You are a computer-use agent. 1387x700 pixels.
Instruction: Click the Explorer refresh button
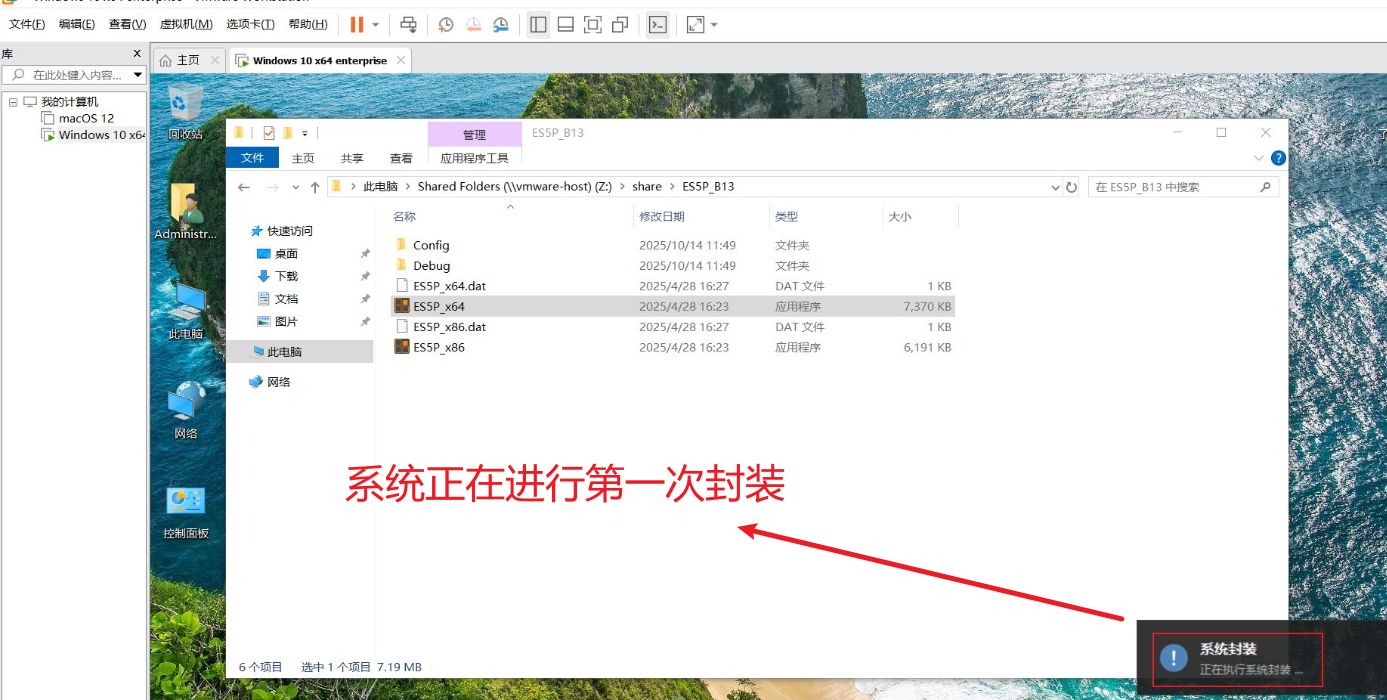click(x=1072, y=187)
